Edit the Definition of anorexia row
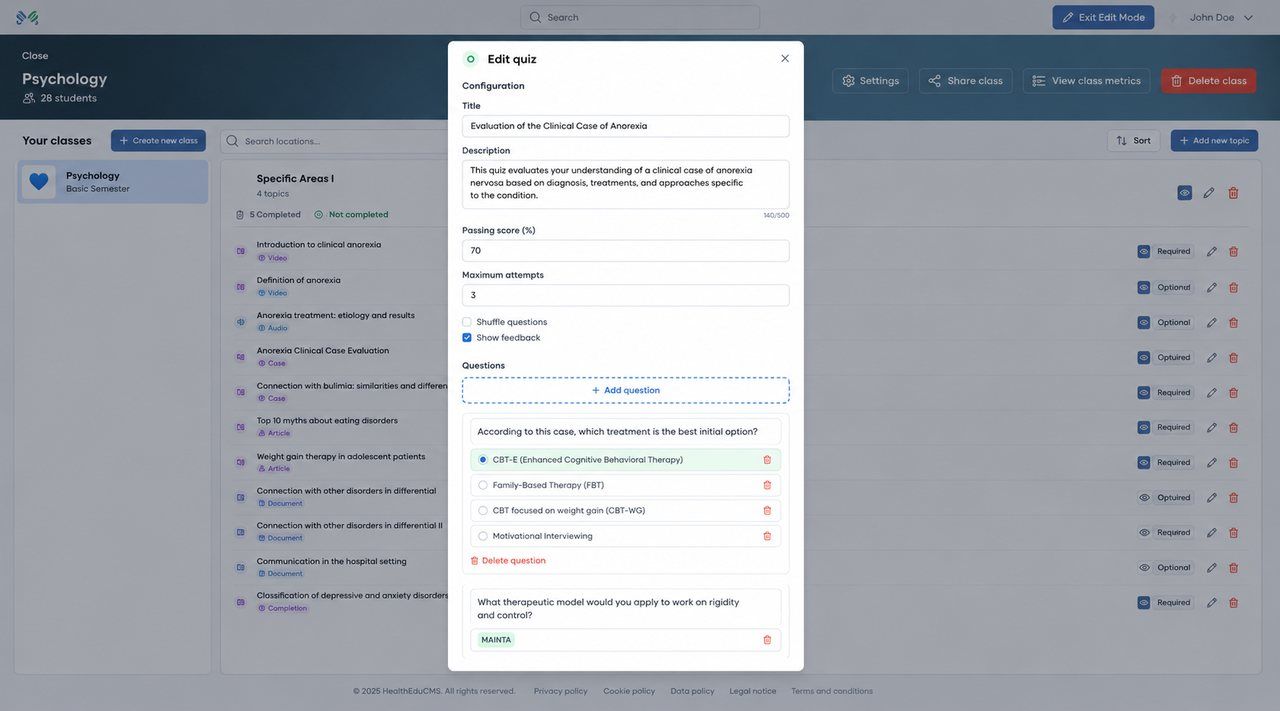 coord(1212,288)
